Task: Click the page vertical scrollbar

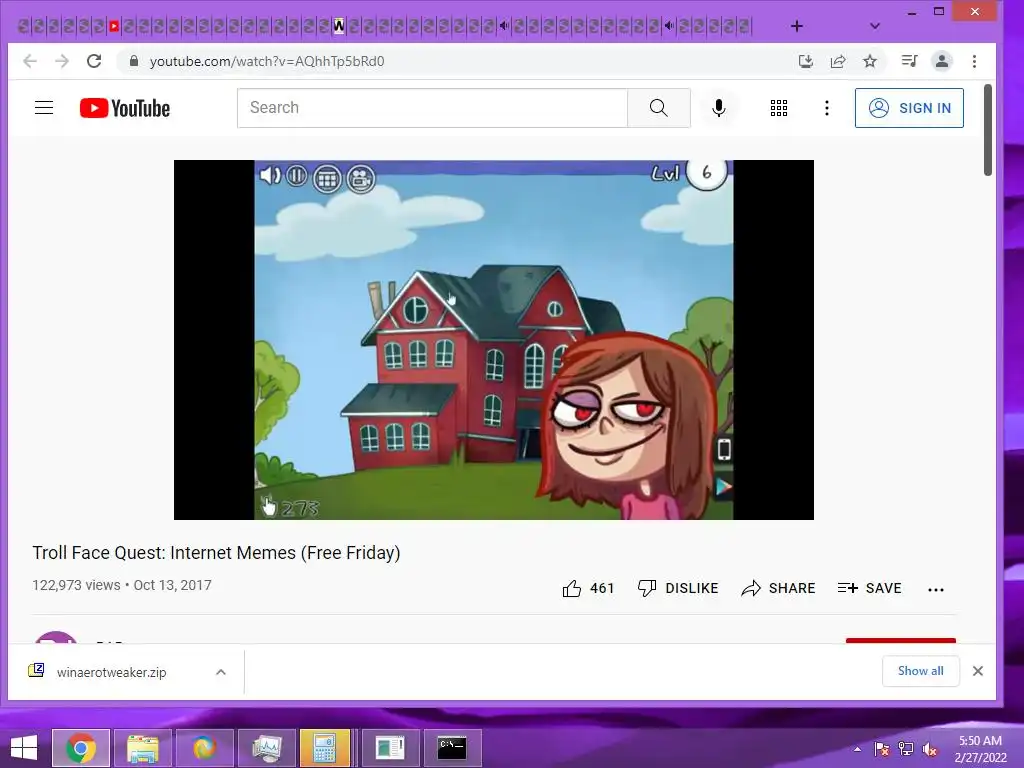Action: tap(987, 130)
